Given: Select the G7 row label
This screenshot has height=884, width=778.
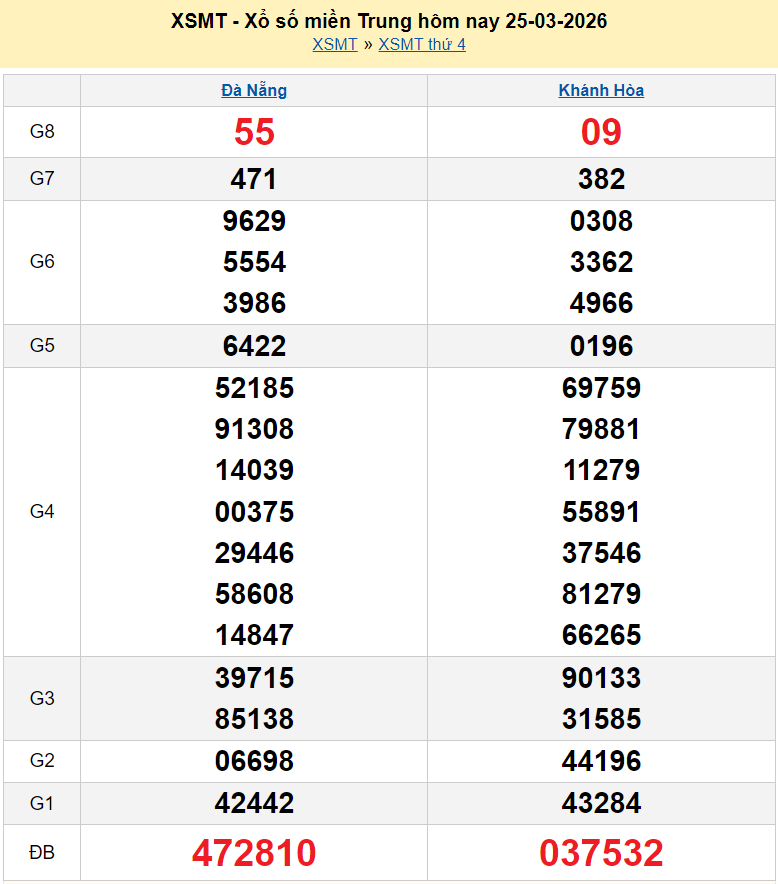Looking at the screenshot, I should pyautogui.click(x=42, y=179).
